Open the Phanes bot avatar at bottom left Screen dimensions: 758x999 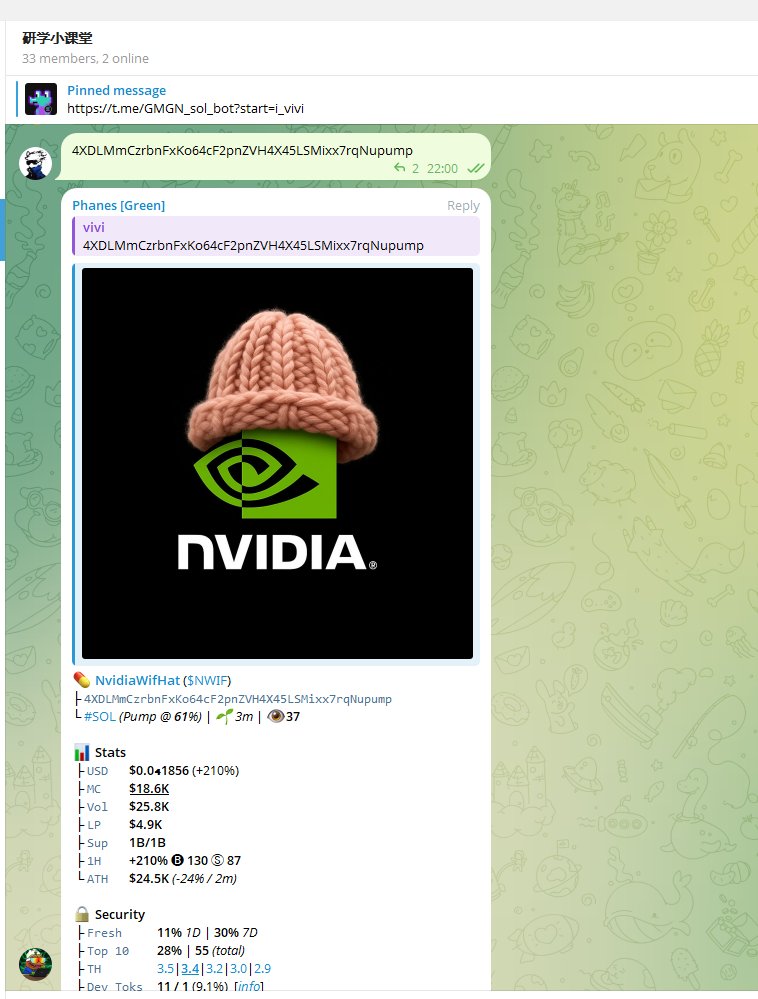tap(35, 964)
